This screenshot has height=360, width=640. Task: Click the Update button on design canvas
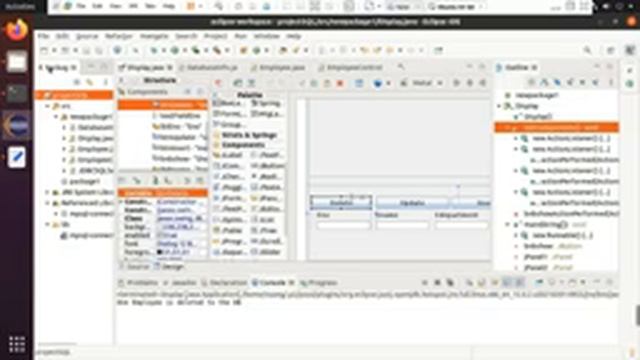coord(412,203)
